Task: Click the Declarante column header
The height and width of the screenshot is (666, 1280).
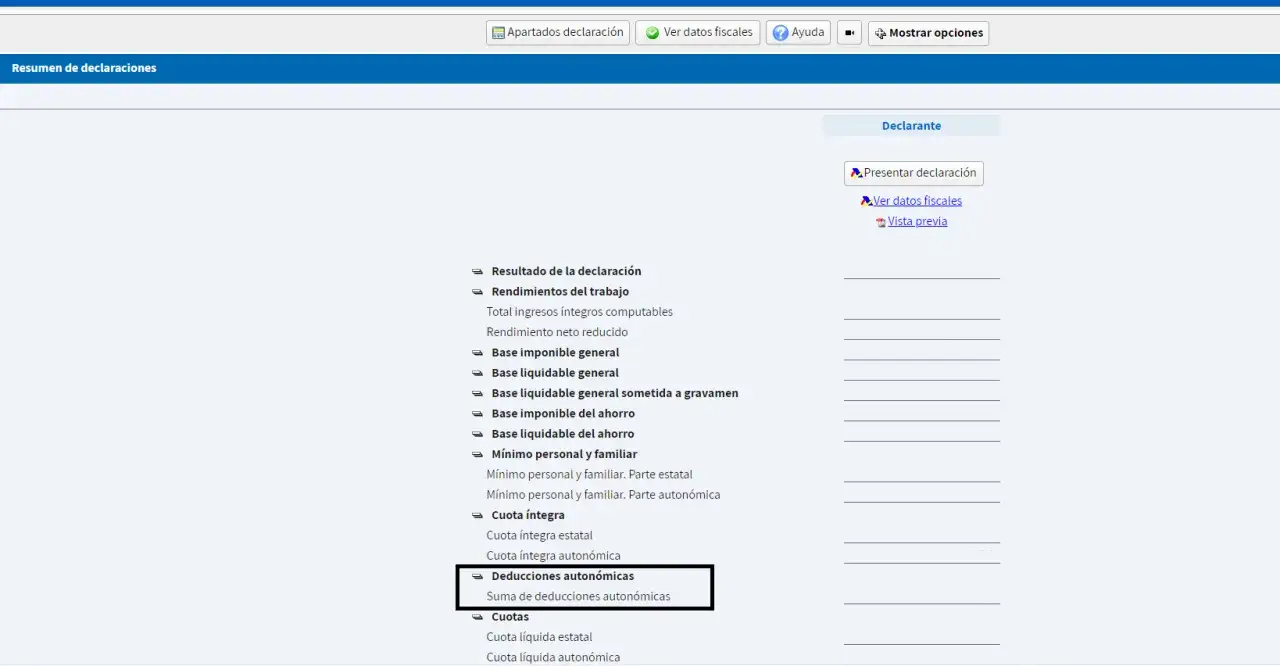Action: (x=911, y=126)
